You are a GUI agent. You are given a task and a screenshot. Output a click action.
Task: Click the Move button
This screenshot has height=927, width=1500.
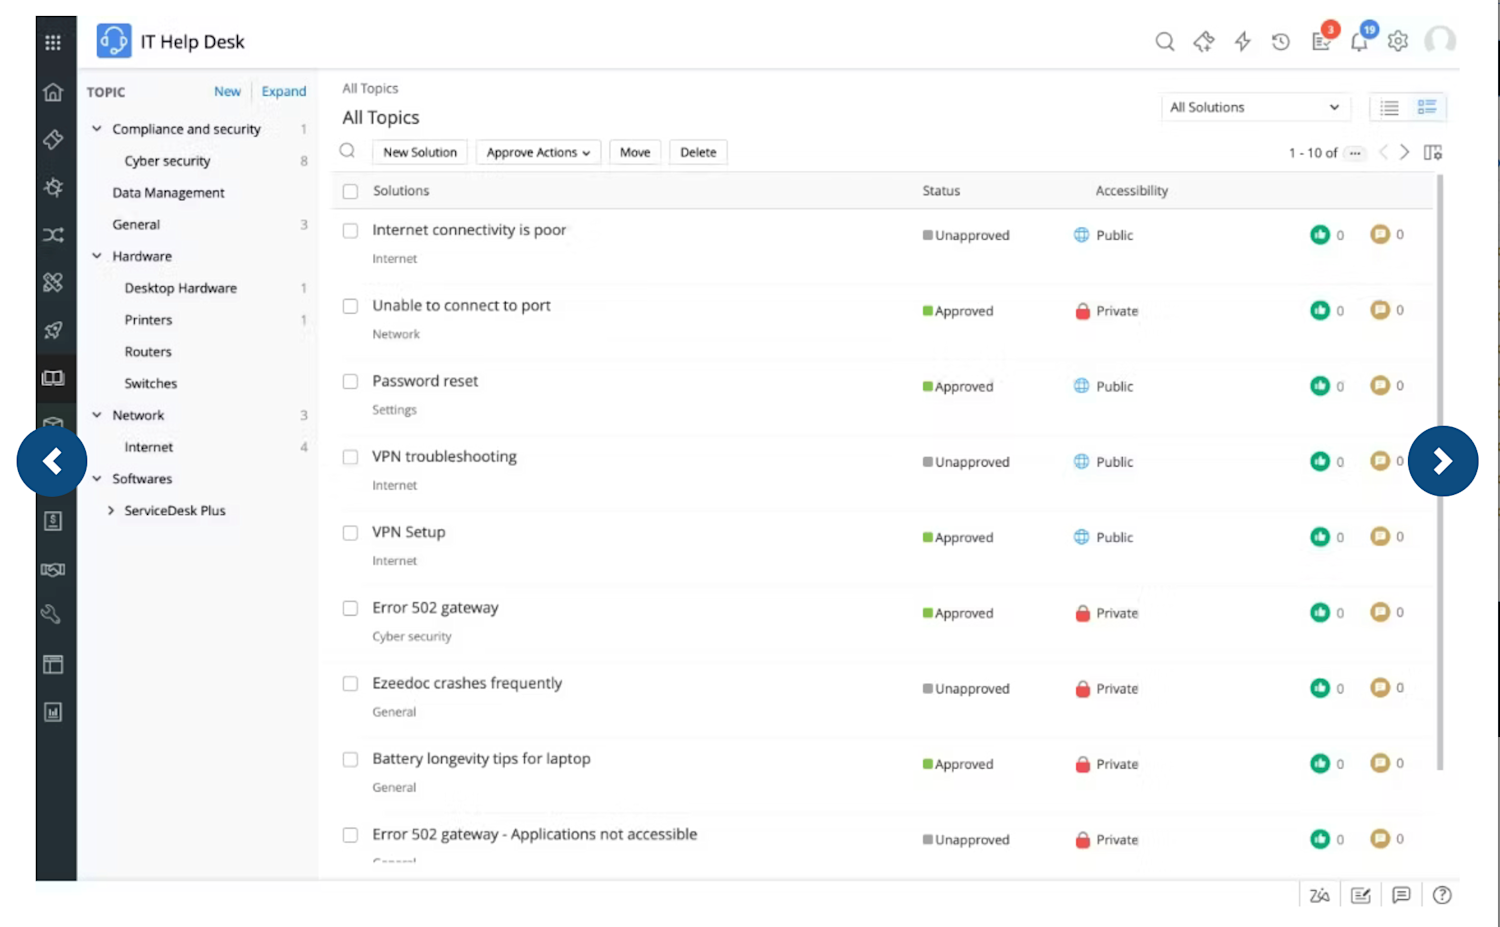(635, 152)
